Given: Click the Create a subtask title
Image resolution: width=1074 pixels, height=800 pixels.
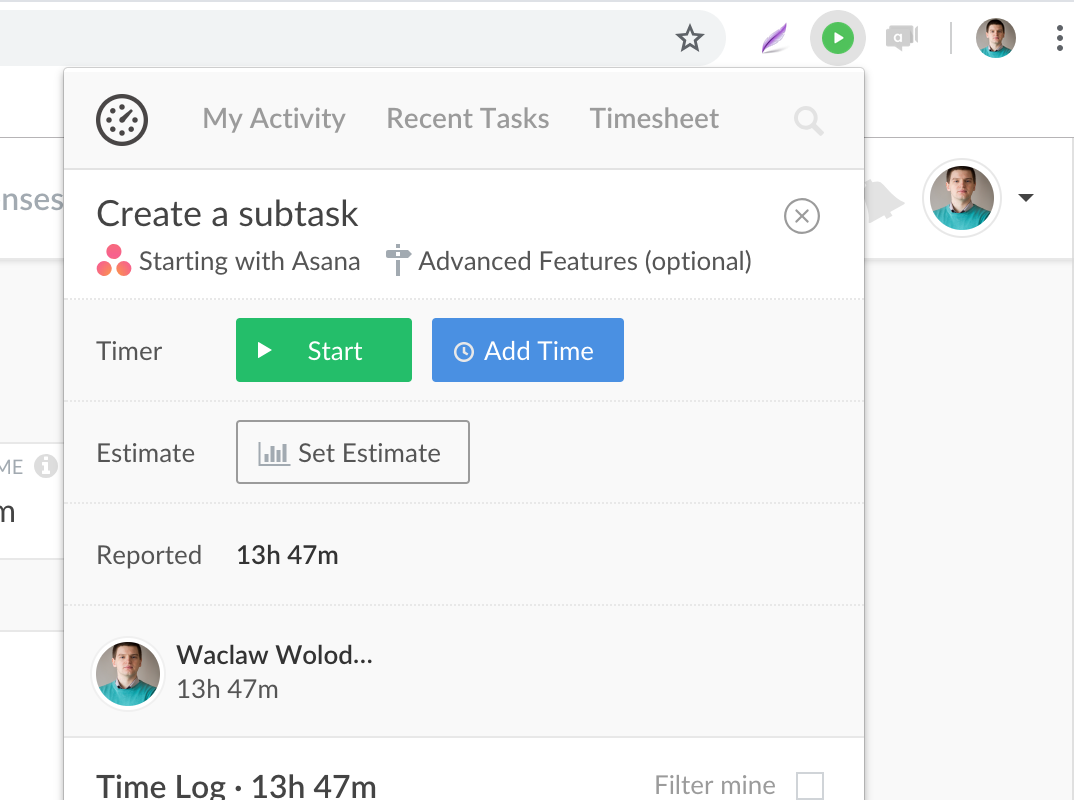Looking at the screenshot, I should tap(227, 214).
